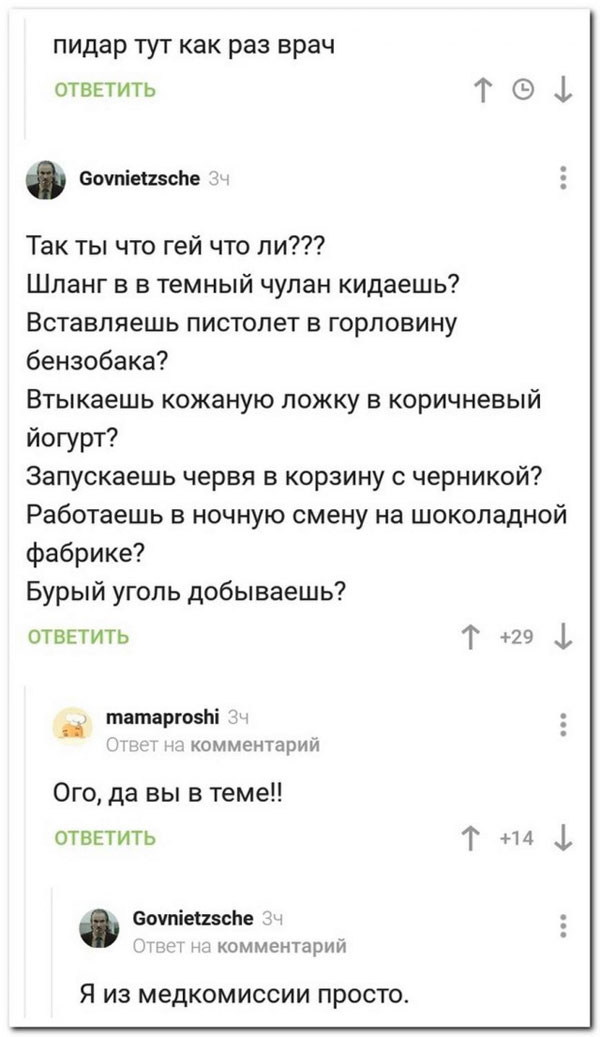Downvote the top comment about врач
Screen dimensions: 600x1037
[562, 92]
